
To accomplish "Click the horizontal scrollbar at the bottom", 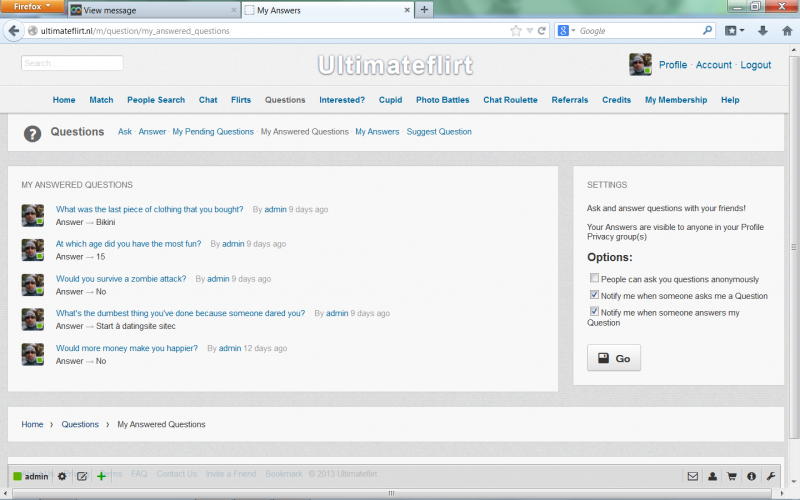I will 393,493.
